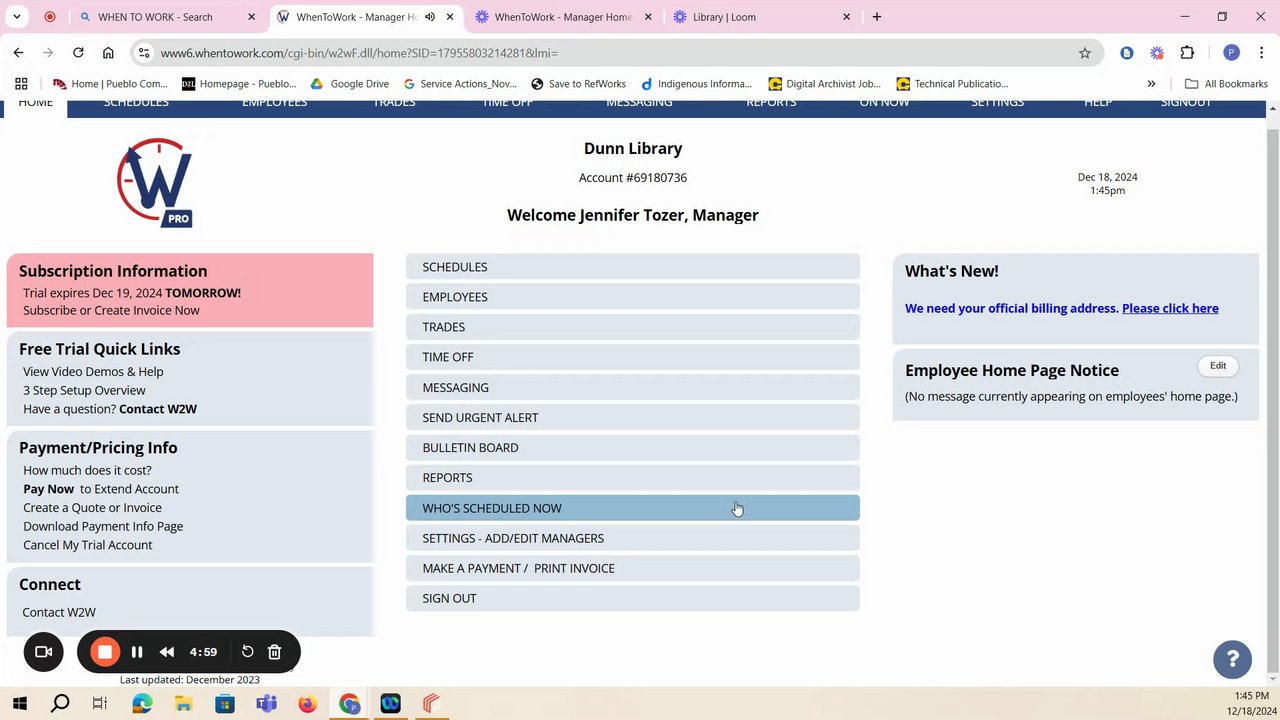Viewport: 1280px width, 720px height.
Task: Bookmark this page with the star icon
Action: pyautogui.click(x=1085, y=53)
